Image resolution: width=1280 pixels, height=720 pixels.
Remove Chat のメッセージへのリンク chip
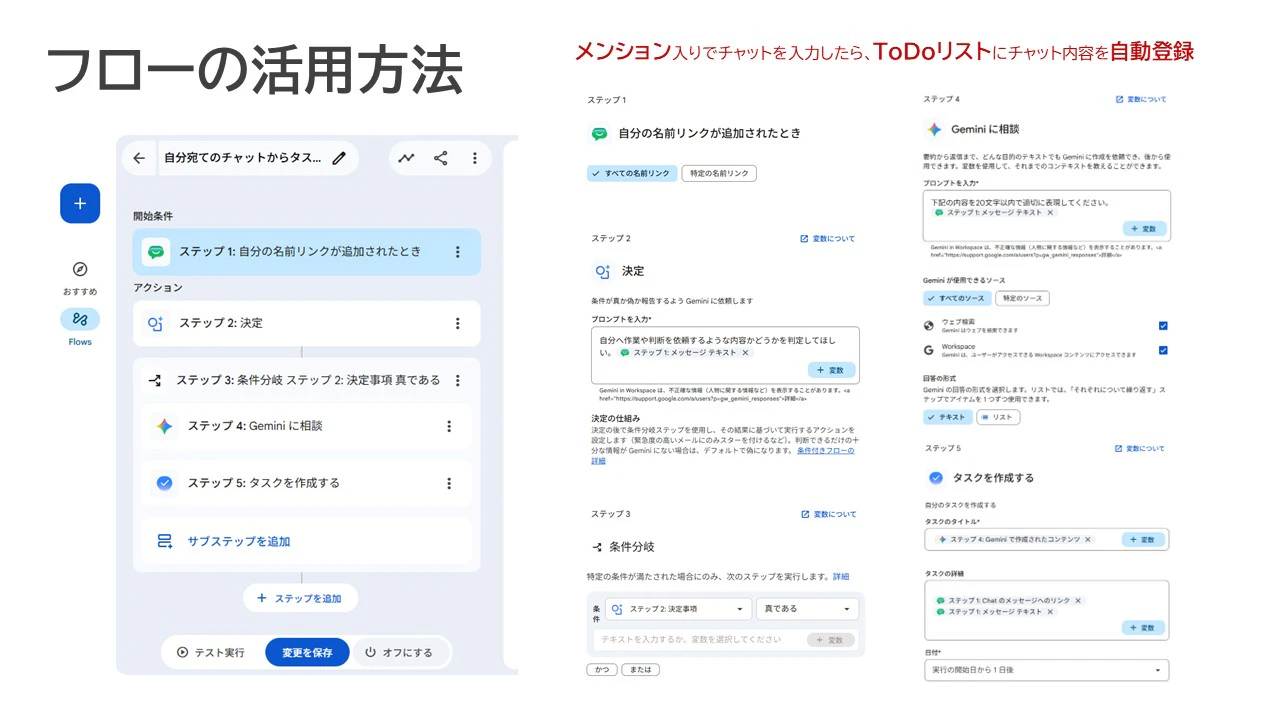[x=1078, y=601]
